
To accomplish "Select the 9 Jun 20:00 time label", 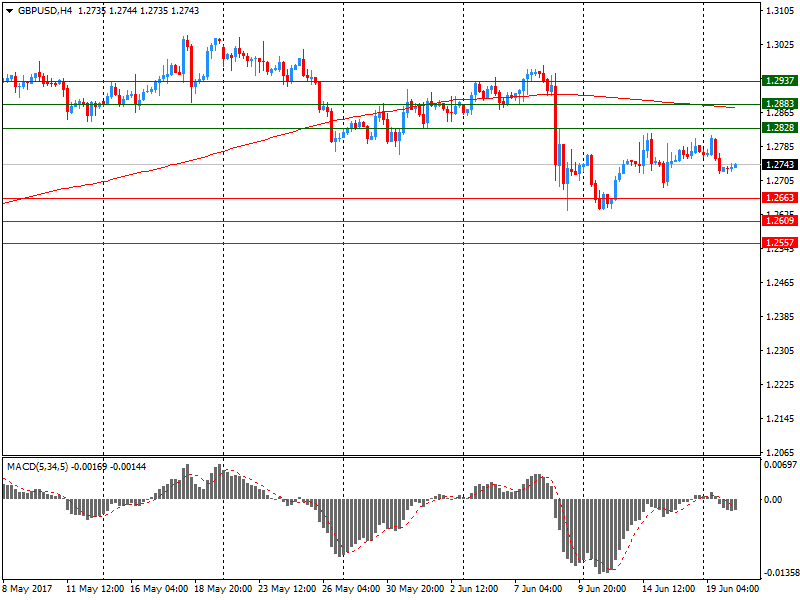I will (x=602, y=589).
